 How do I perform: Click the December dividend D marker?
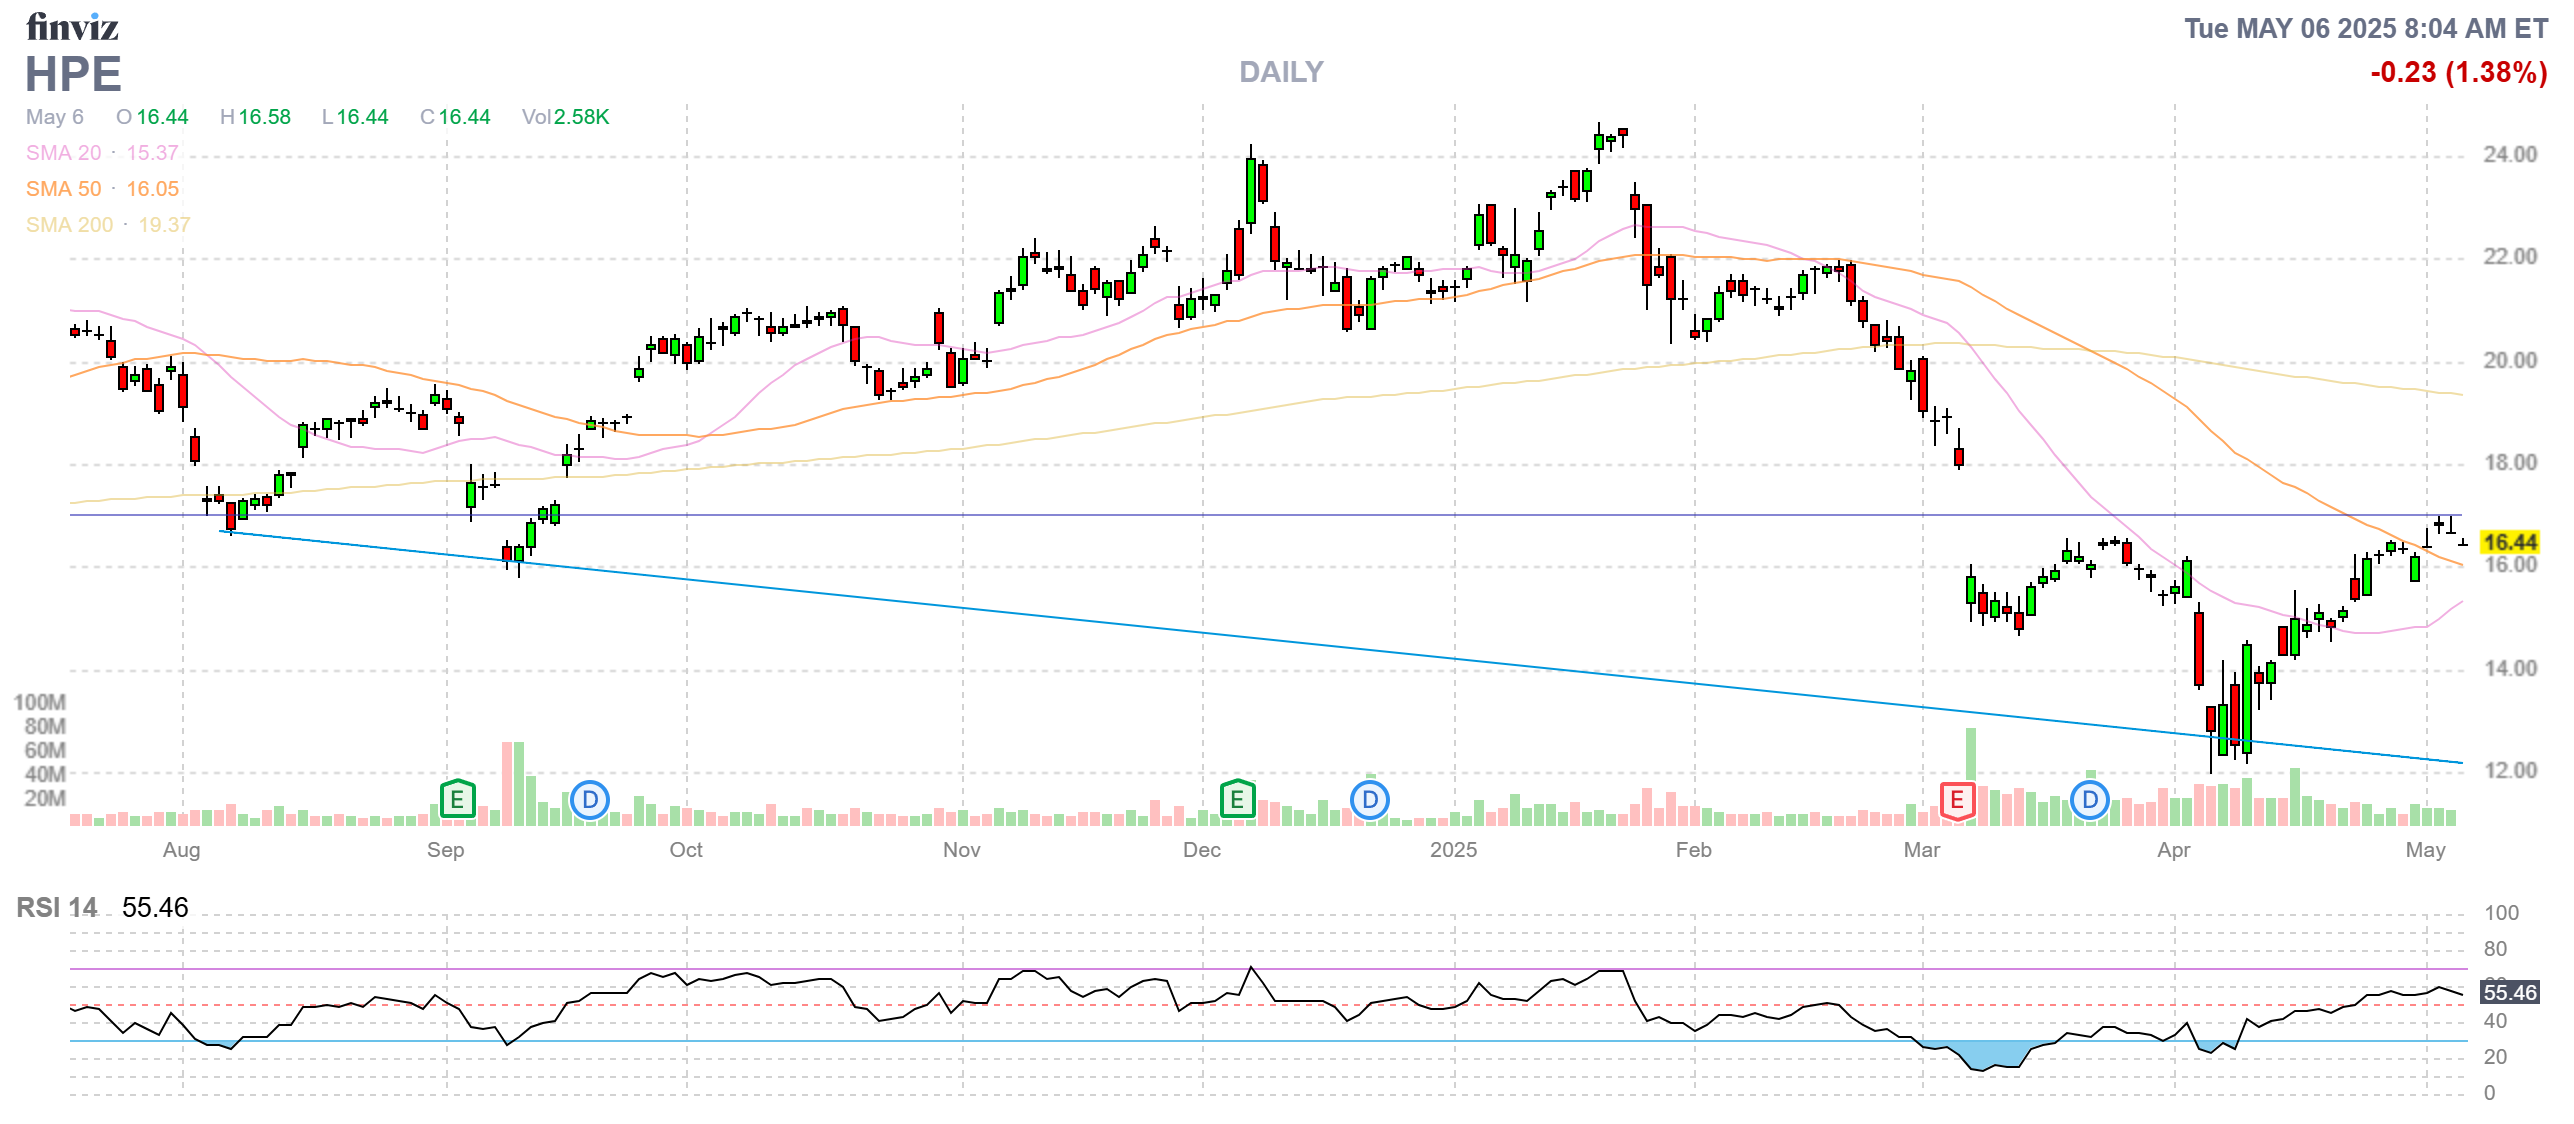tap(1370, 800)
